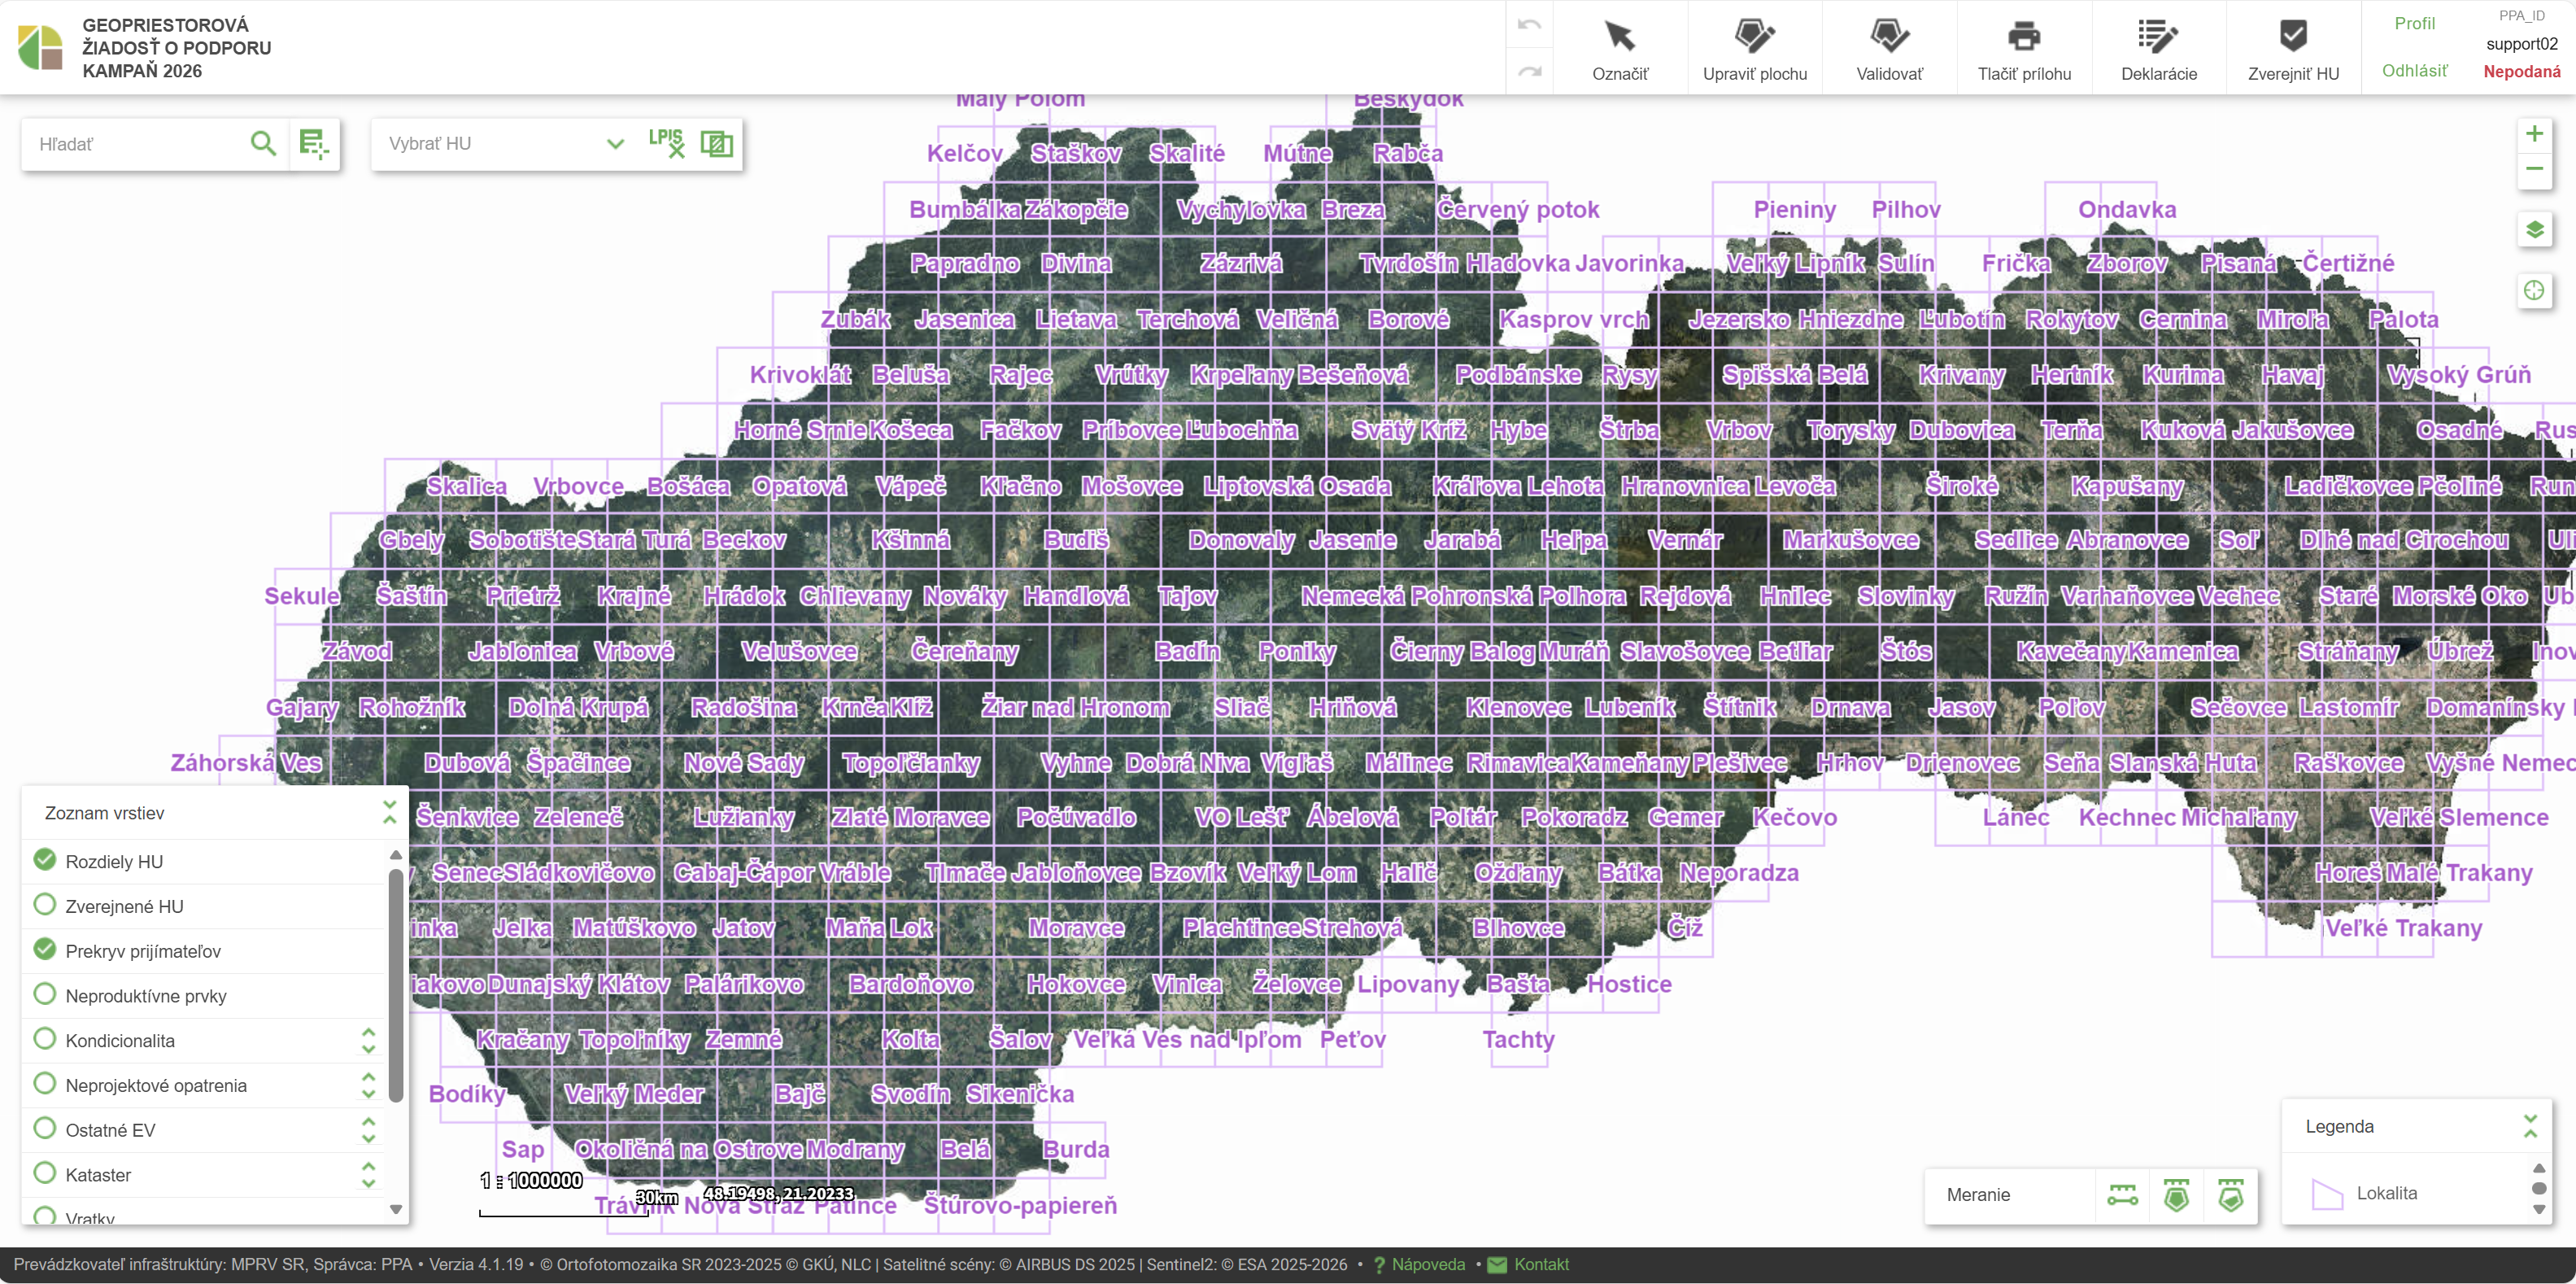Click the zoom in plus button
Viewport: 2576px width, 1284px height.
point(2533,134)
